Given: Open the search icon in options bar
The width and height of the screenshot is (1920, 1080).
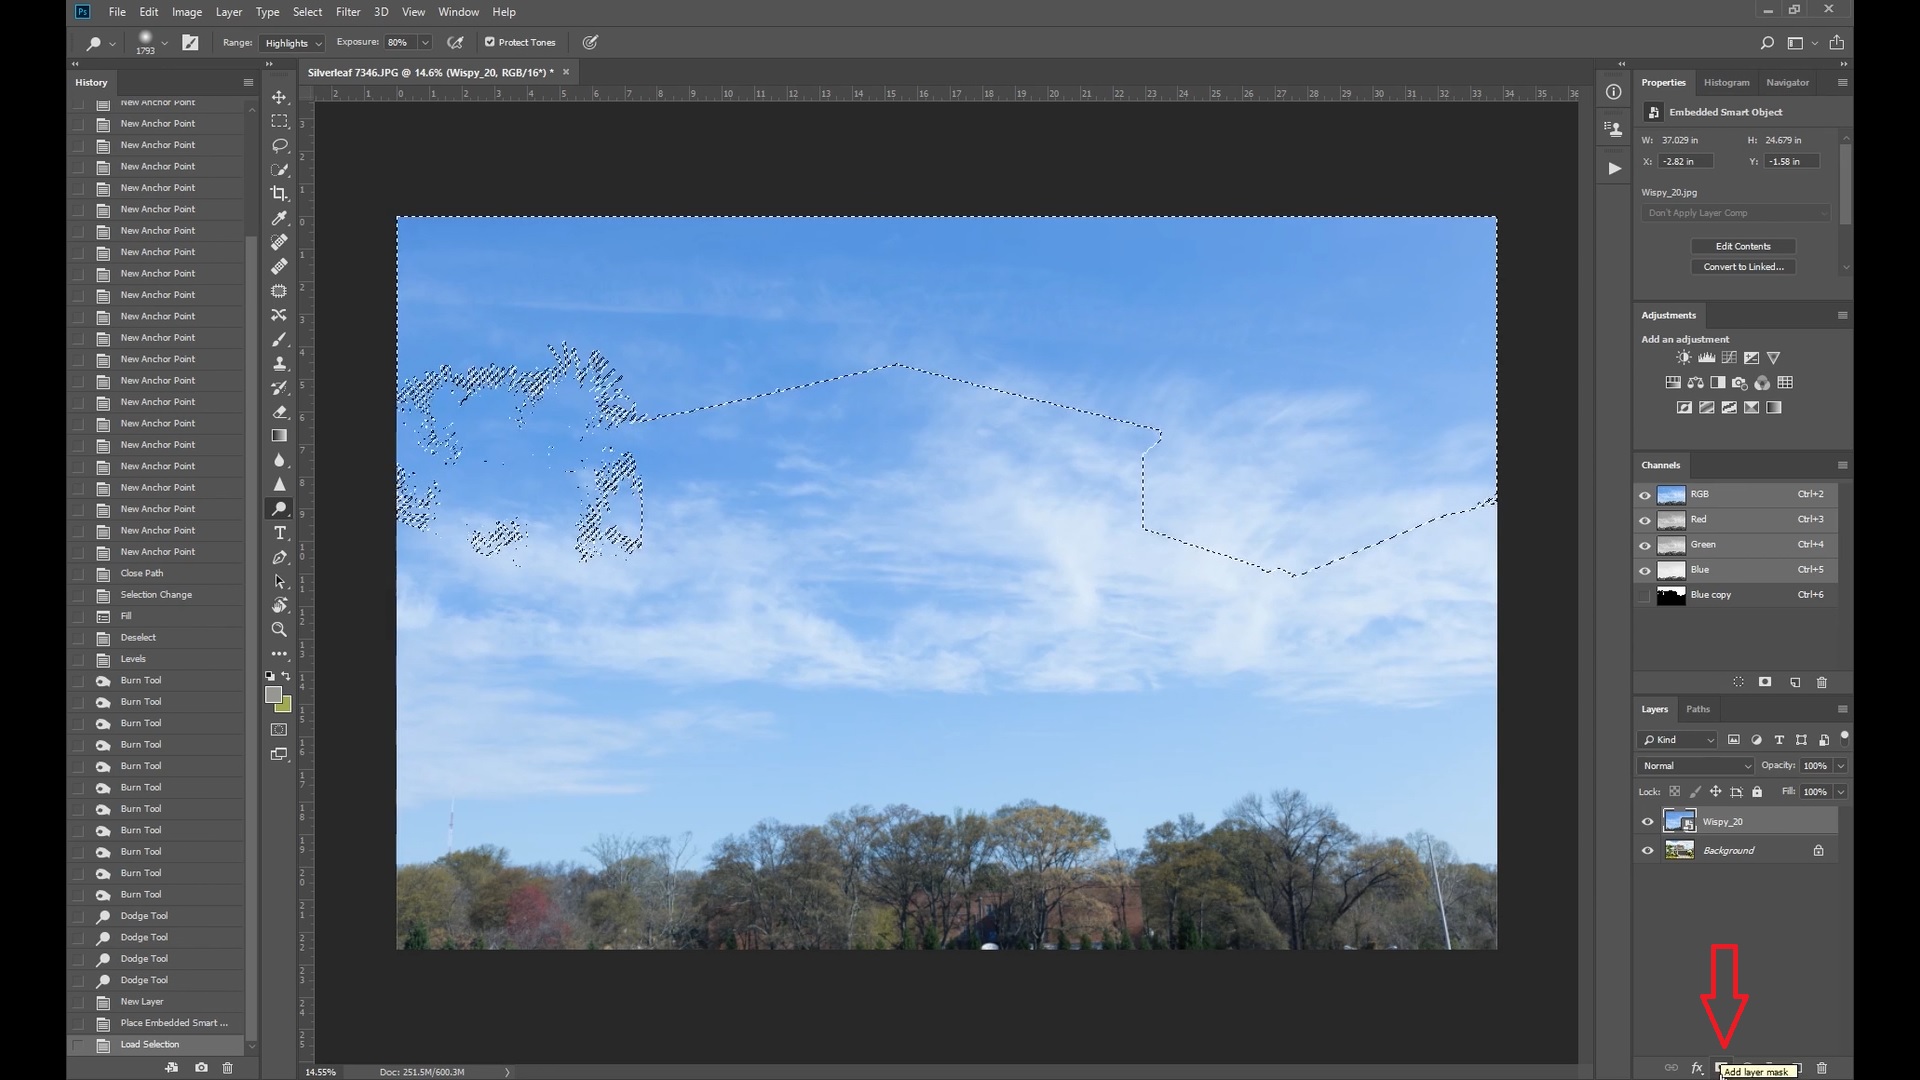Looking at the screenshot, I should (x=1767, y=43).
